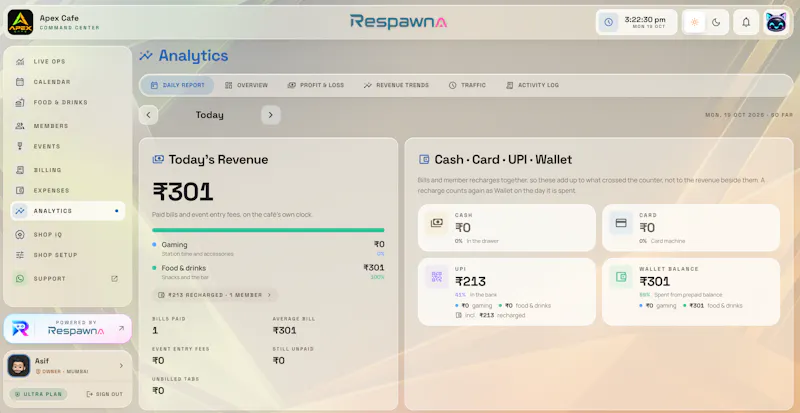Open the Revenue Trends tab
Image resolution: width=800 pixels, height=413 pixels.
click(x=396, y=85)
